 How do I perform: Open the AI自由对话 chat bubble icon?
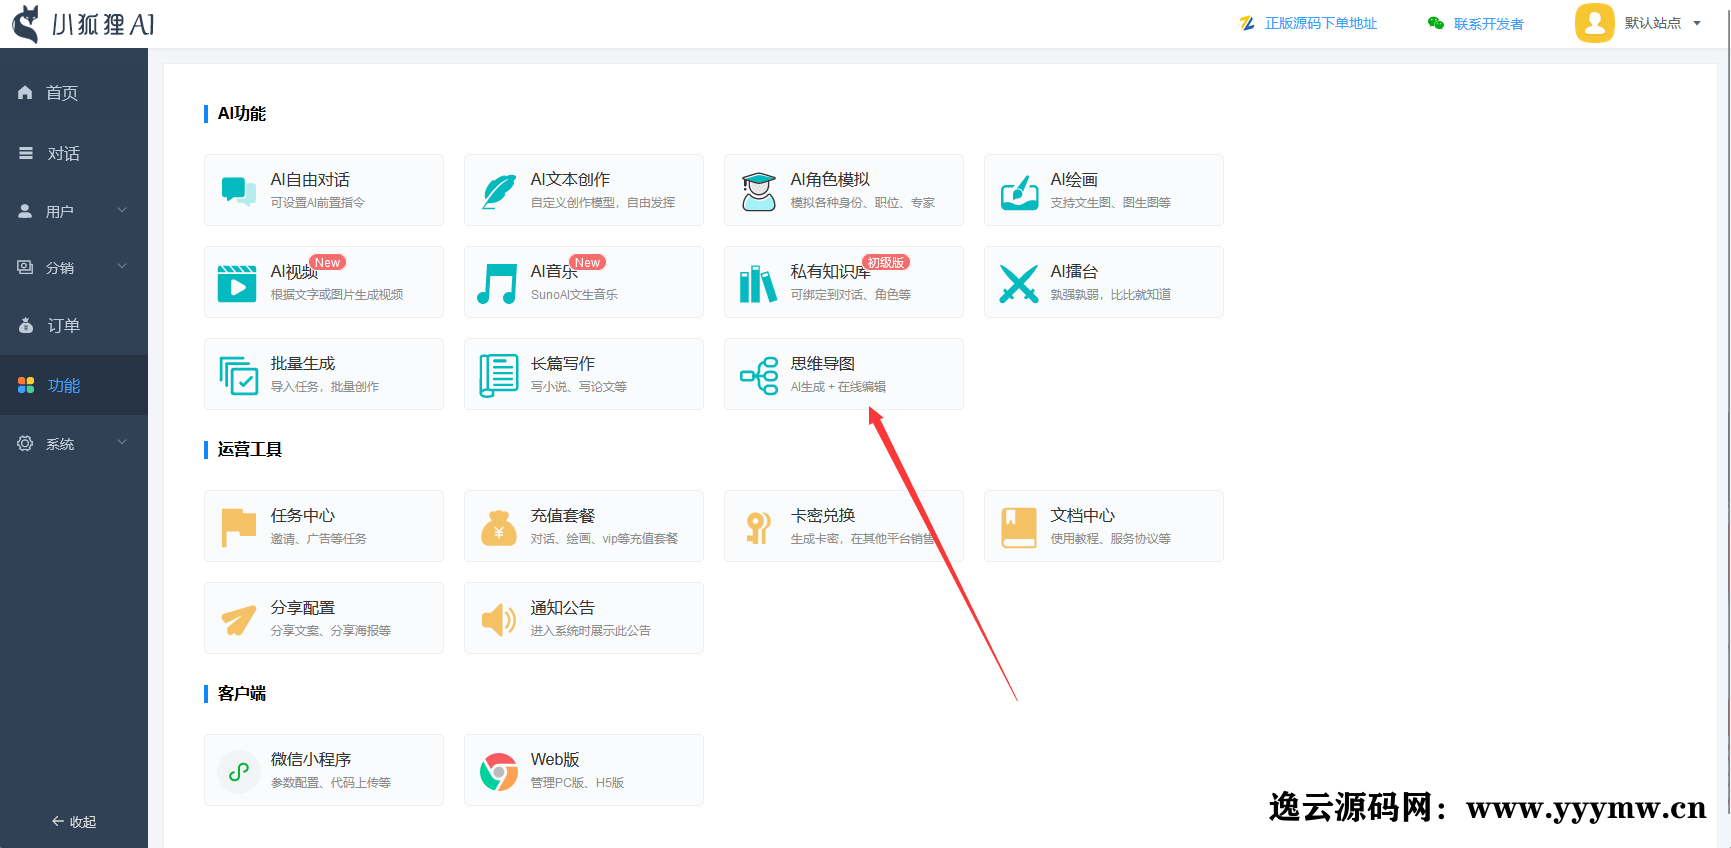point(239,191)
